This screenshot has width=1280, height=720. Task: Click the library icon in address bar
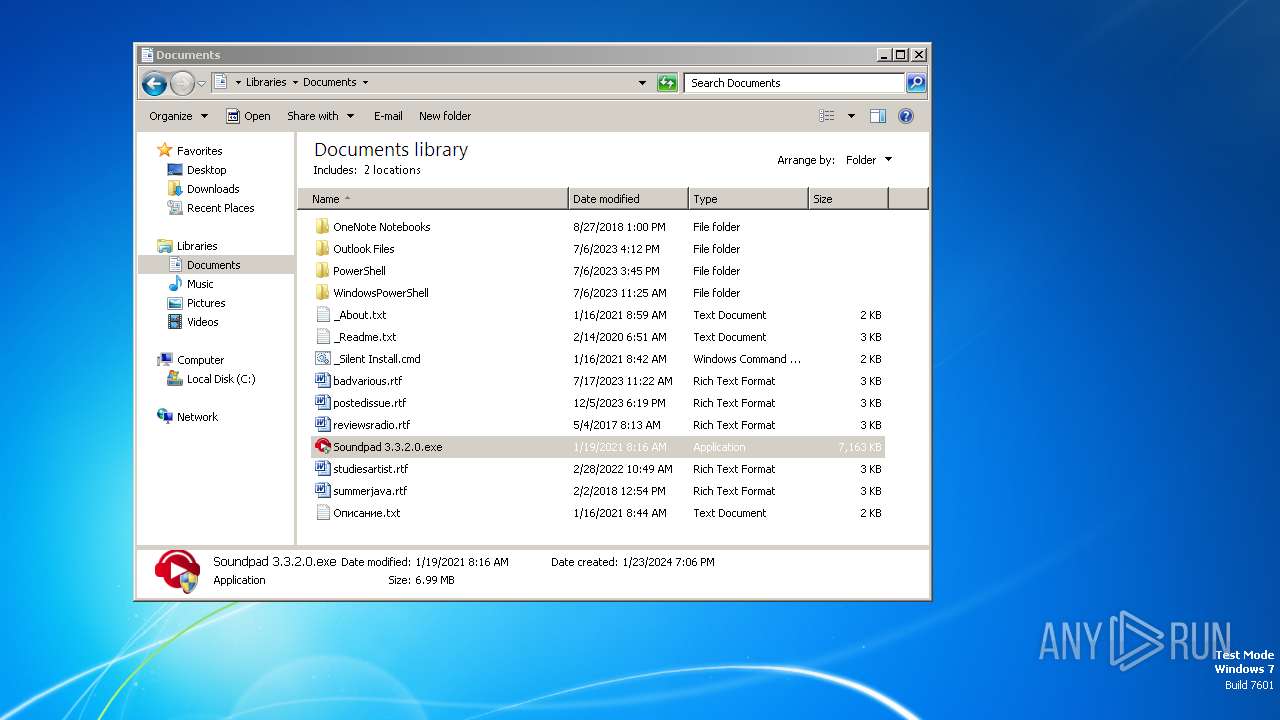220,83
